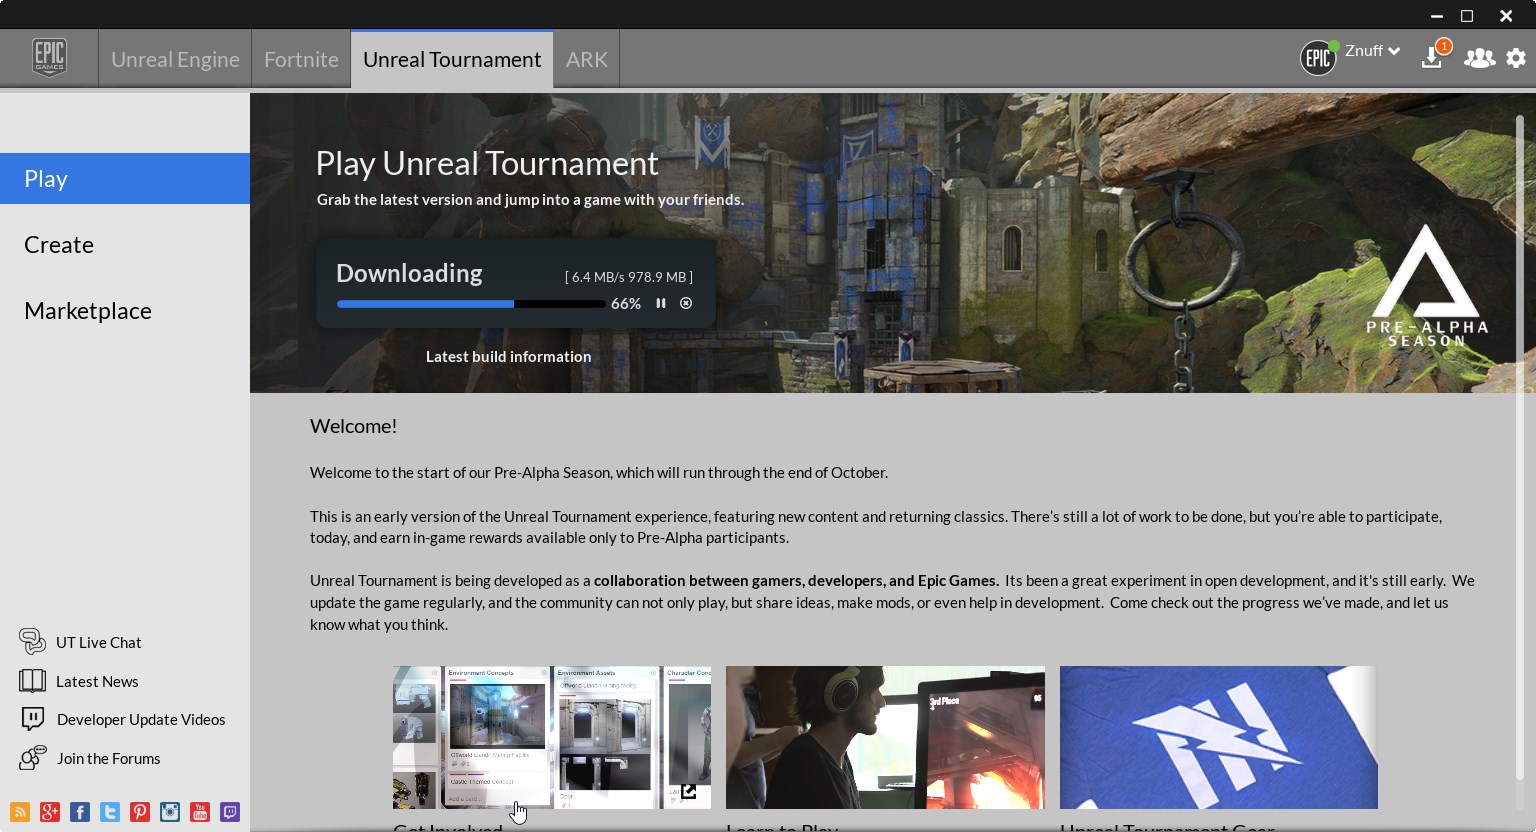Minimize the launcher window
Image resolution: width=1536 pixels, height=832 pixels.
(x=1436, y=16)
